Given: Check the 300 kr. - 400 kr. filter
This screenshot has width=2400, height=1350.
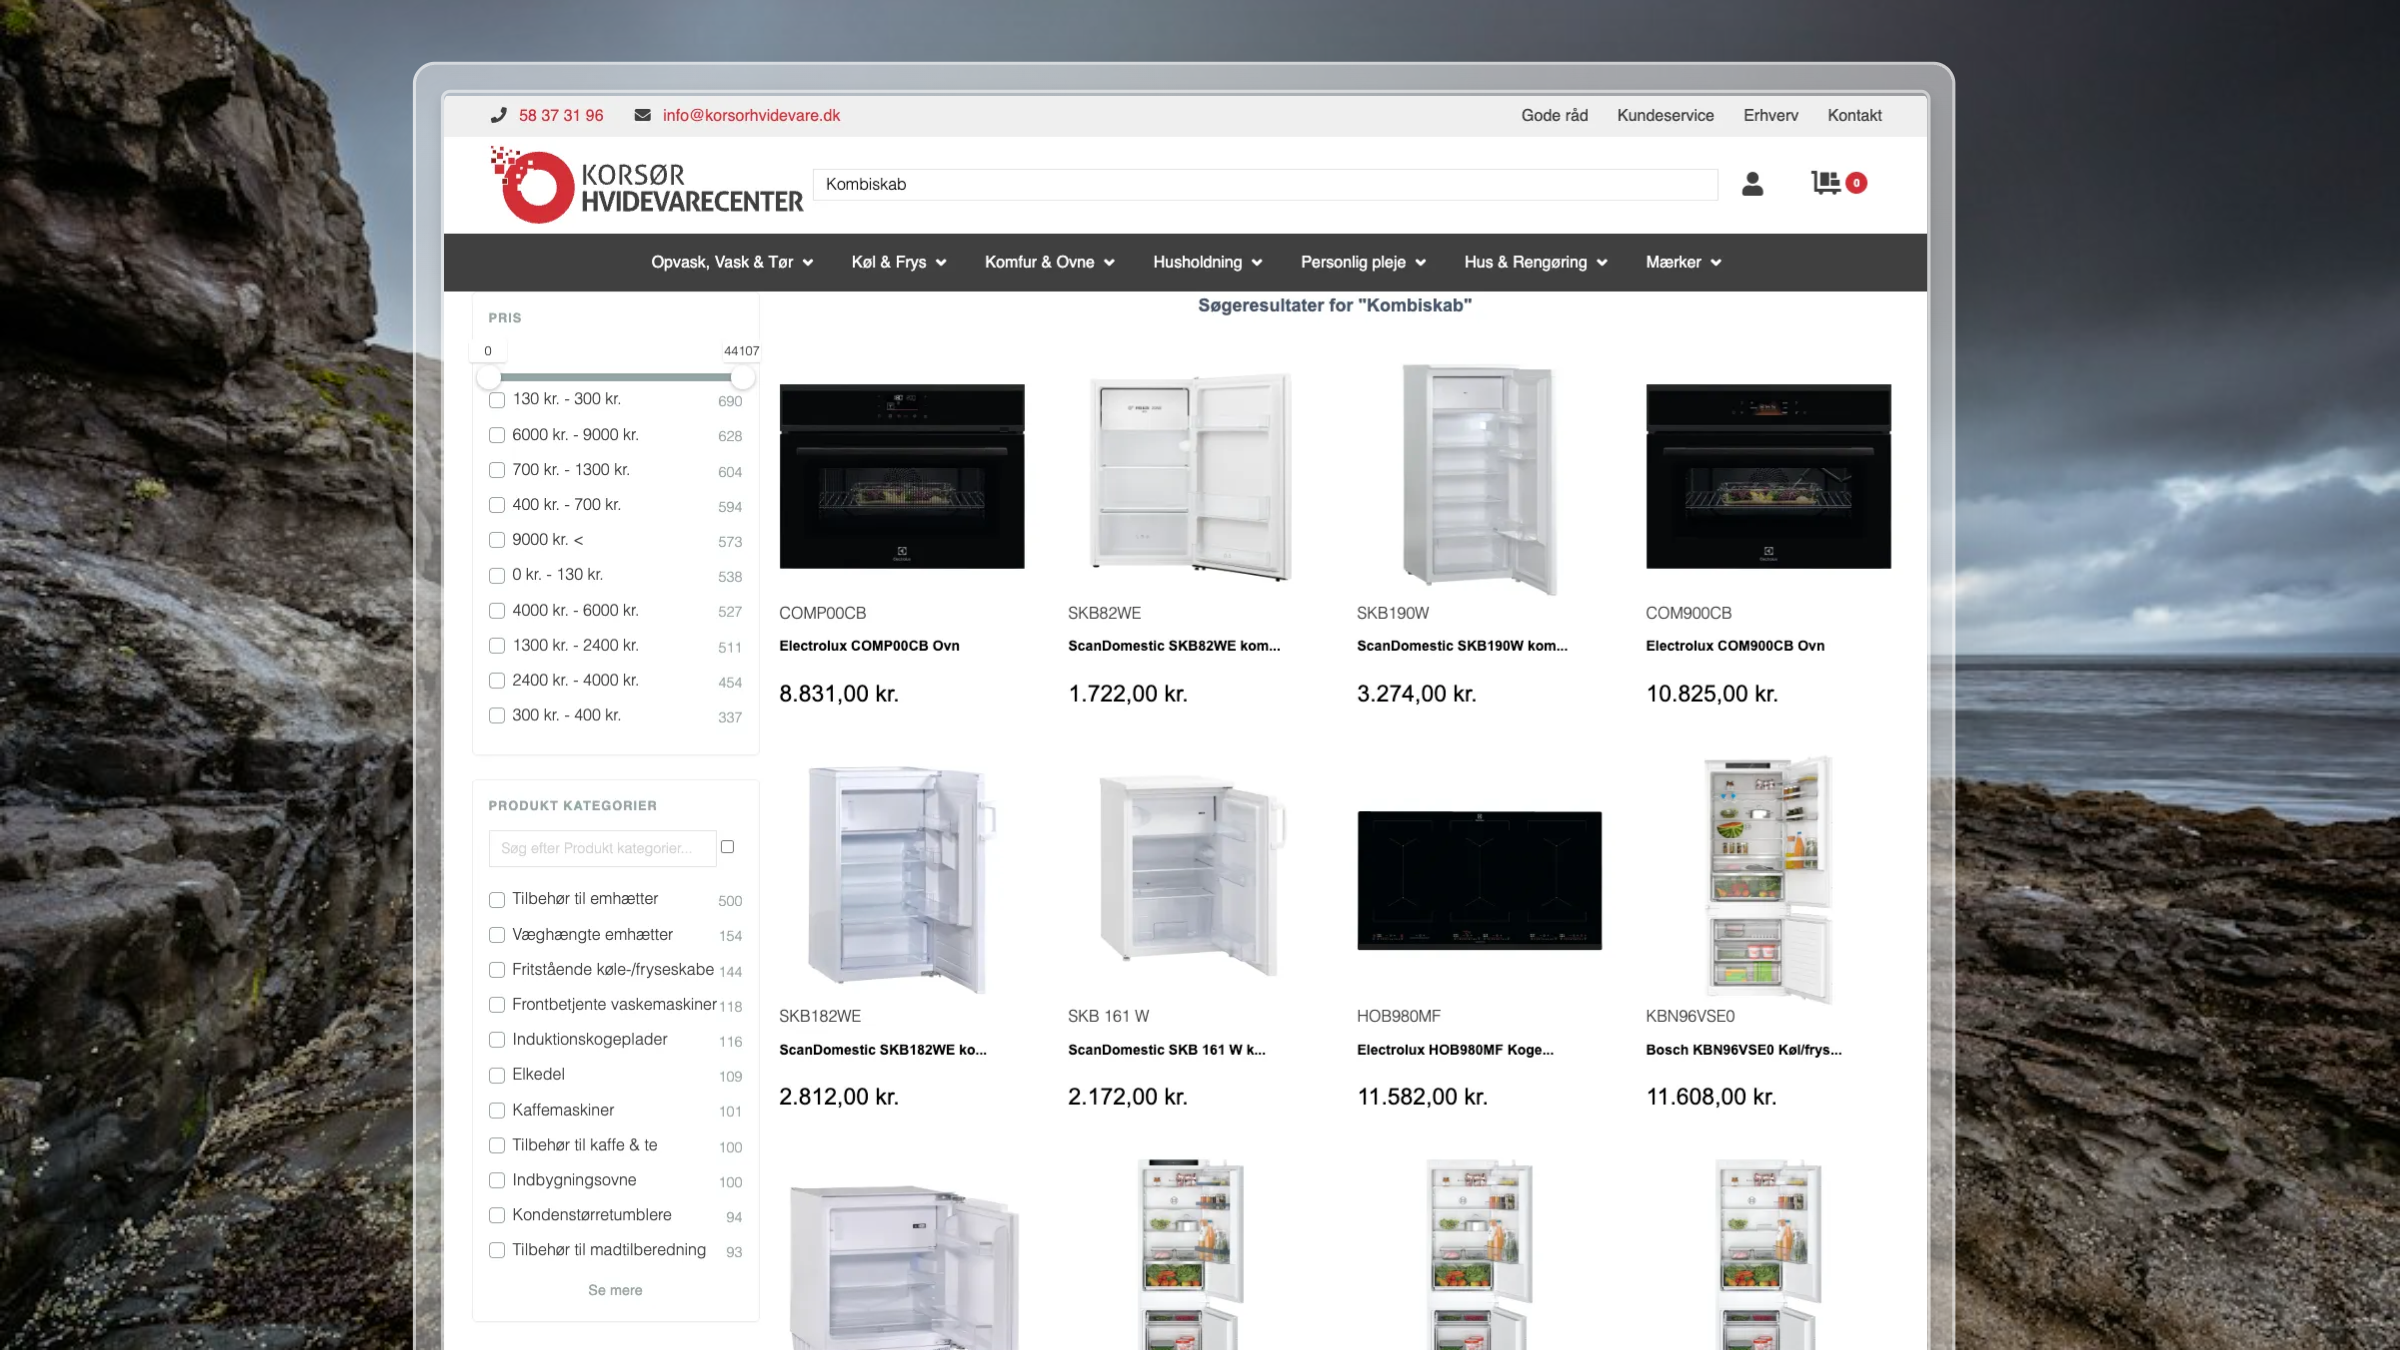Looking at the screenshot, I should pos(497,716).
